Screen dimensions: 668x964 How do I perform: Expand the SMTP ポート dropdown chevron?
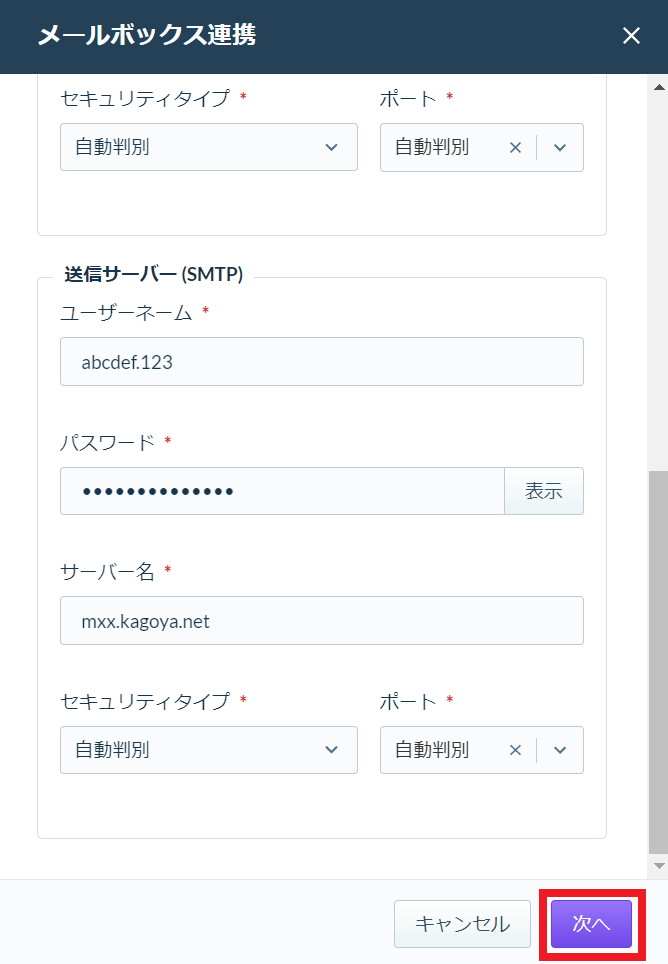(560, 750)
